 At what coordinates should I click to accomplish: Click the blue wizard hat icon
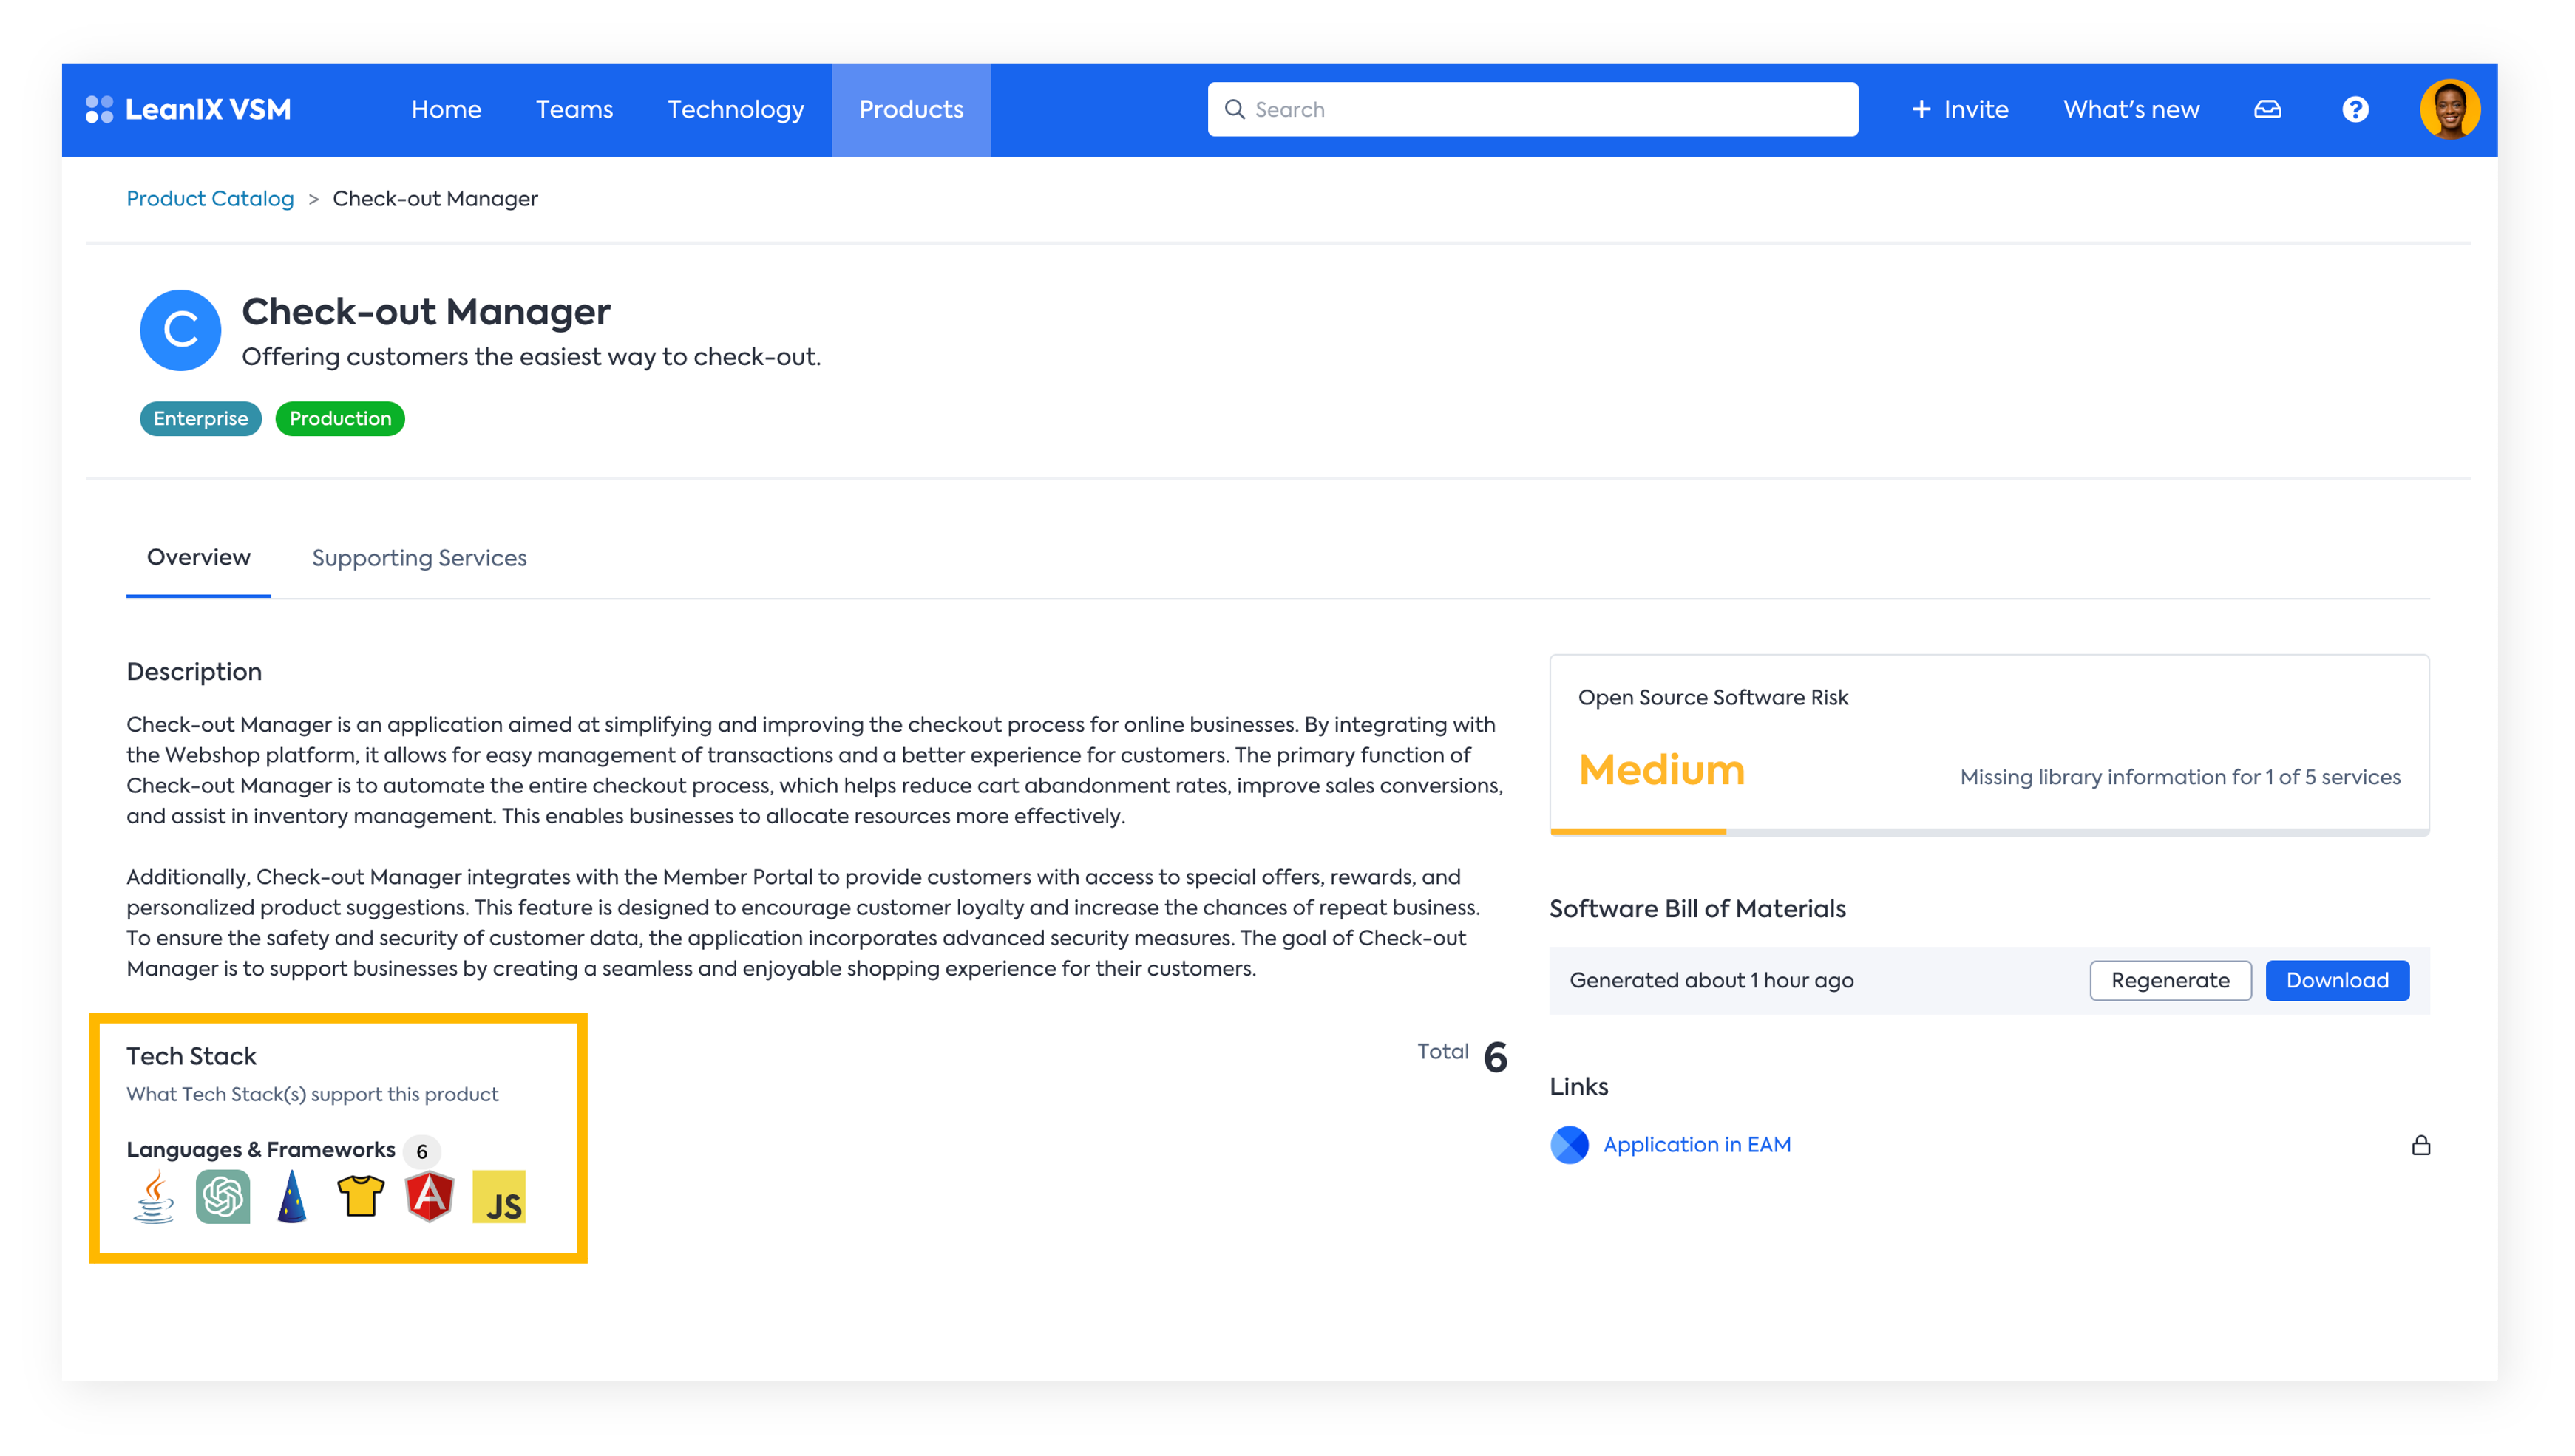[x=292, y=1197]
